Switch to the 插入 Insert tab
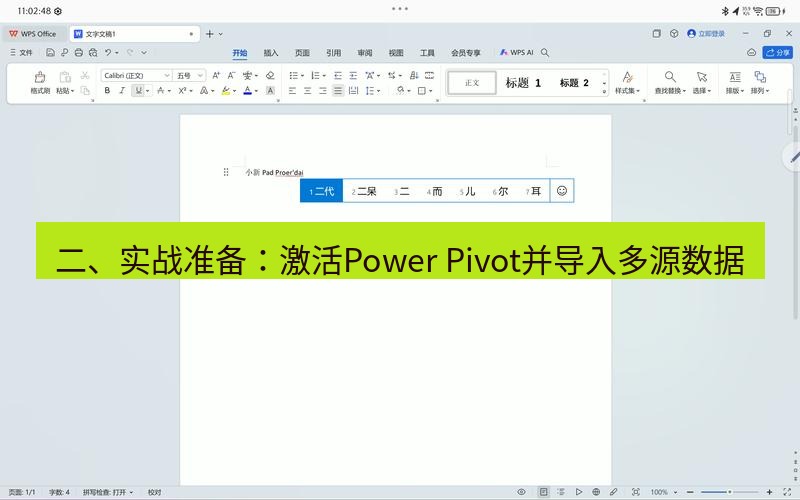 (271, 53)
